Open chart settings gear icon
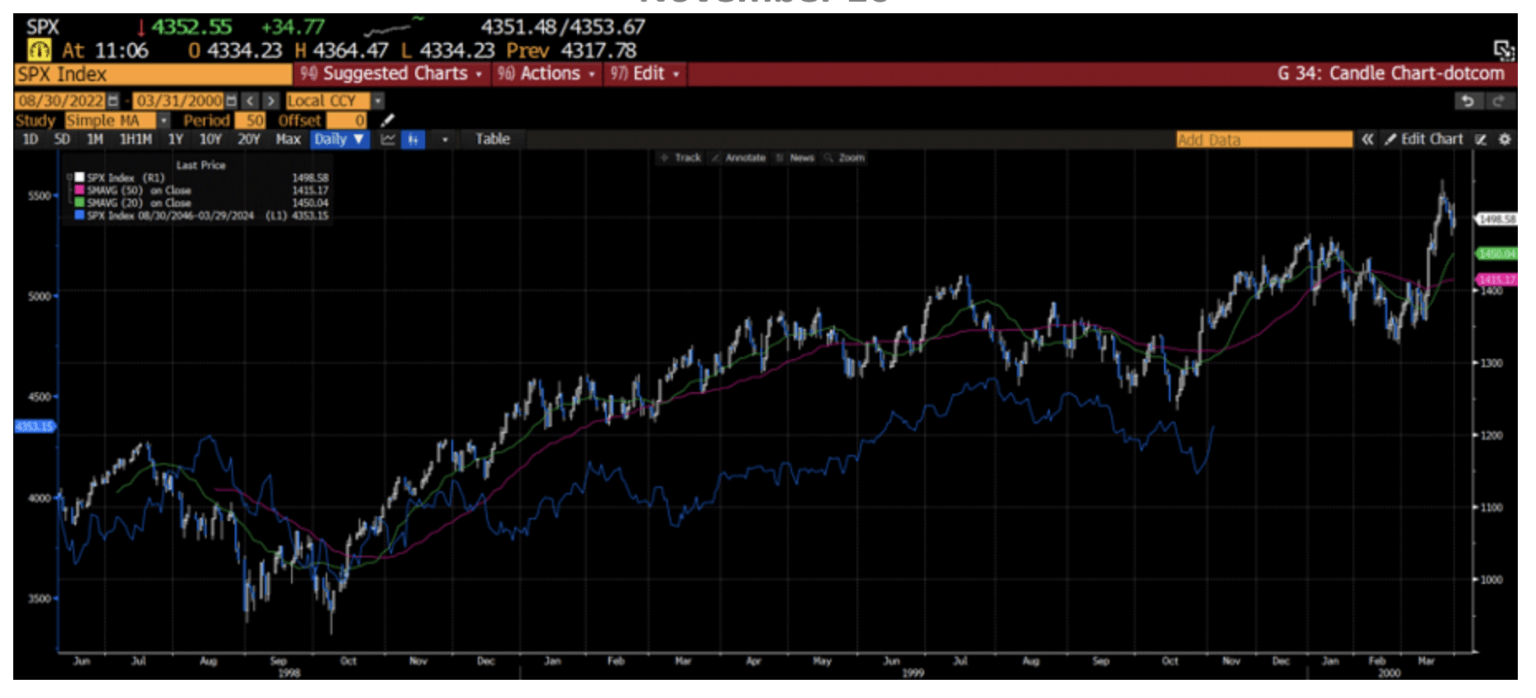 click(1504, 140)
